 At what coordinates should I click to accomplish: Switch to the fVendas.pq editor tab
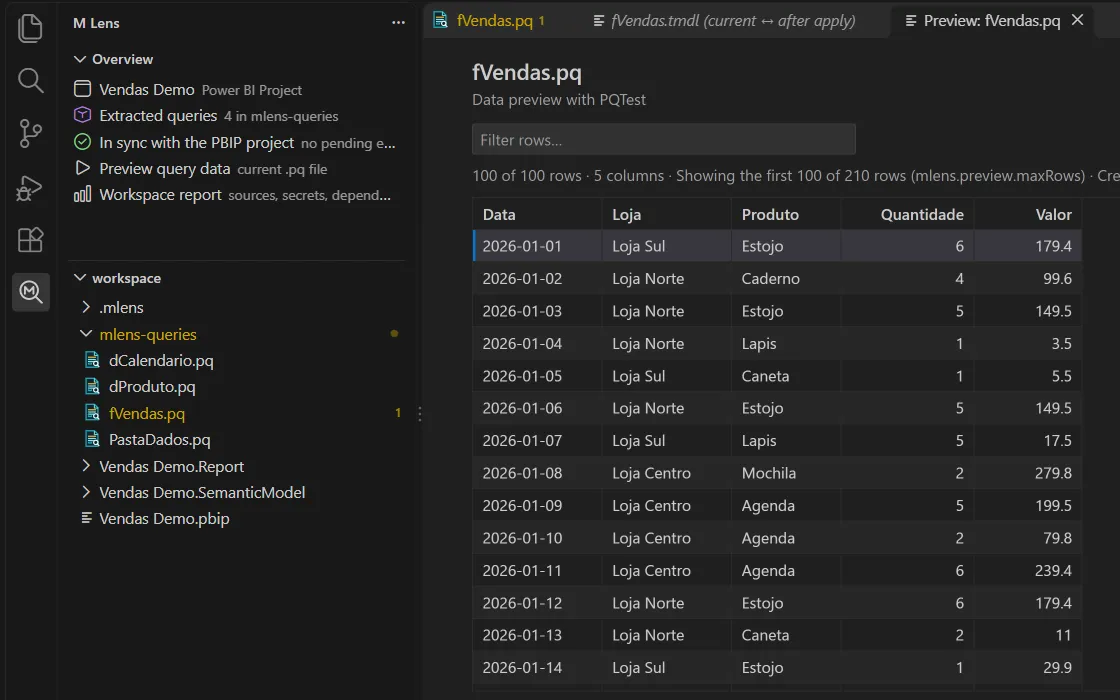click(x=495, y=21)
